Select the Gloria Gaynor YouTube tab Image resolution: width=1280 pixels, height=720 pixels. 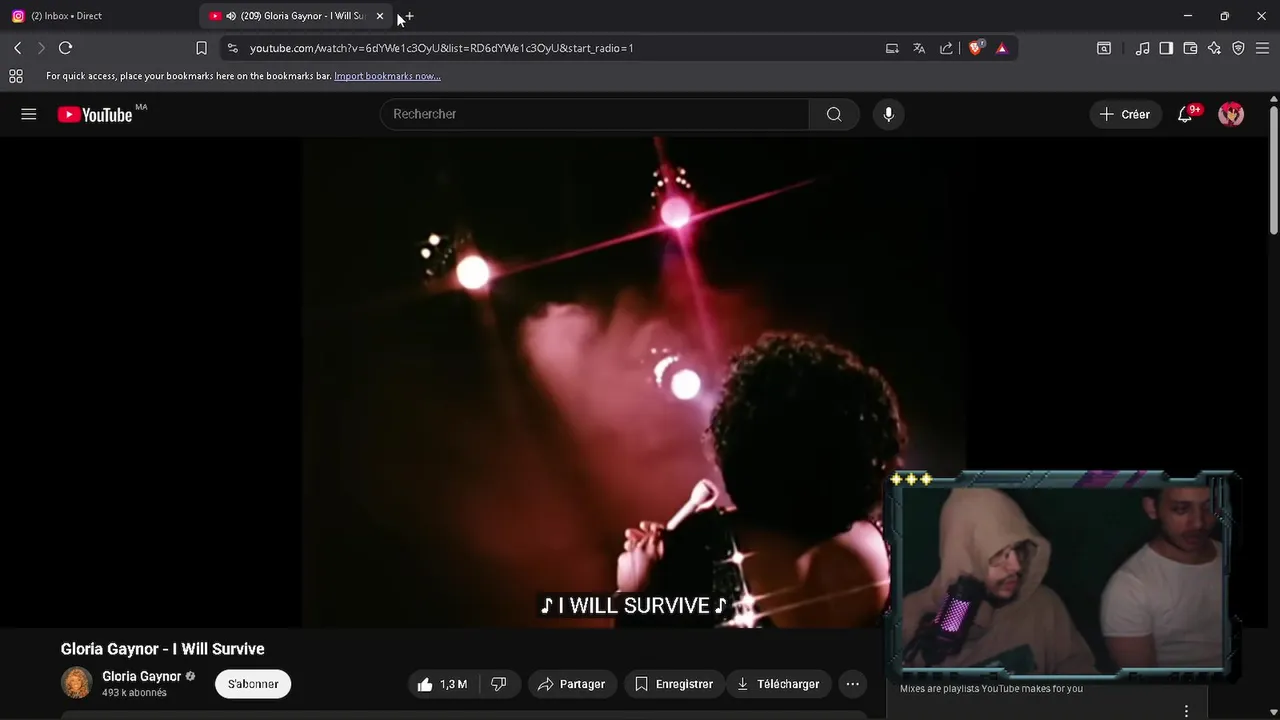pyautogui.click(x=295, y=16)
